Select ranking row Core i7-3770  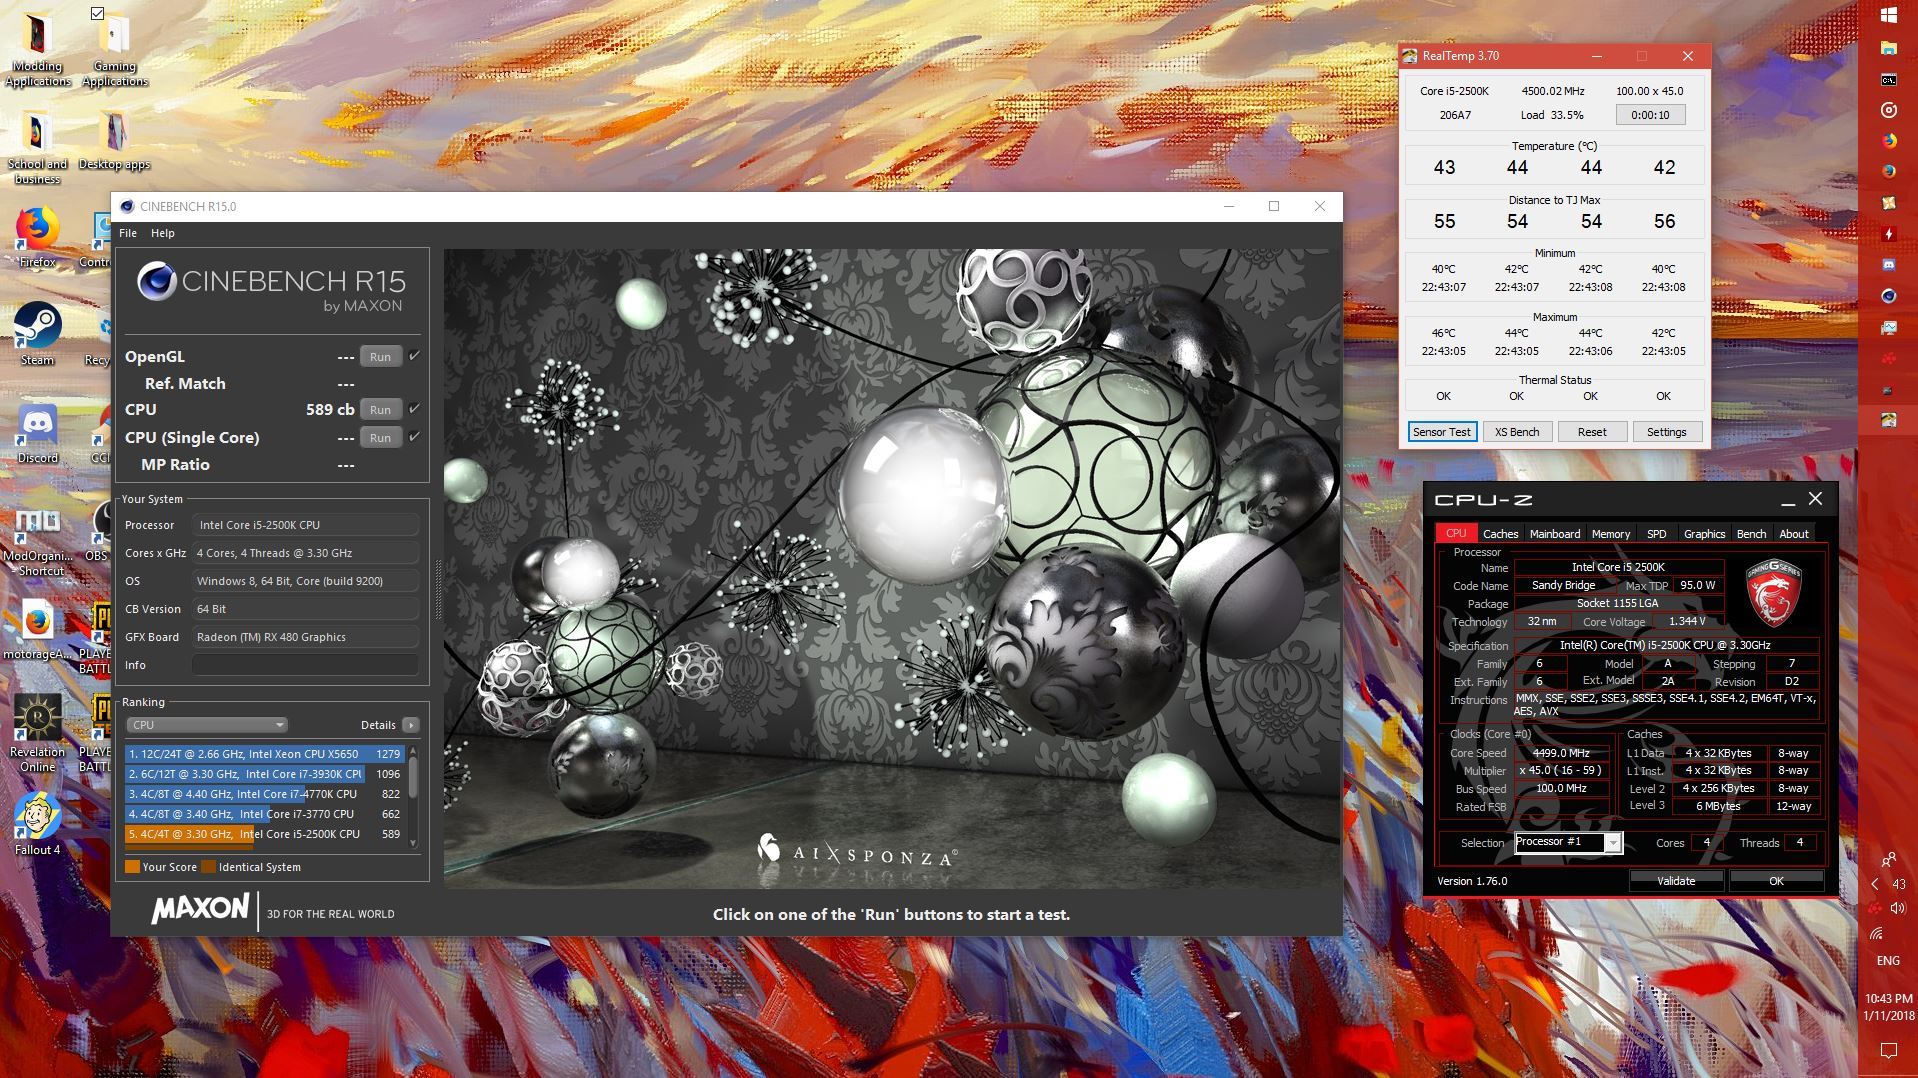click(x=264, y=814)
